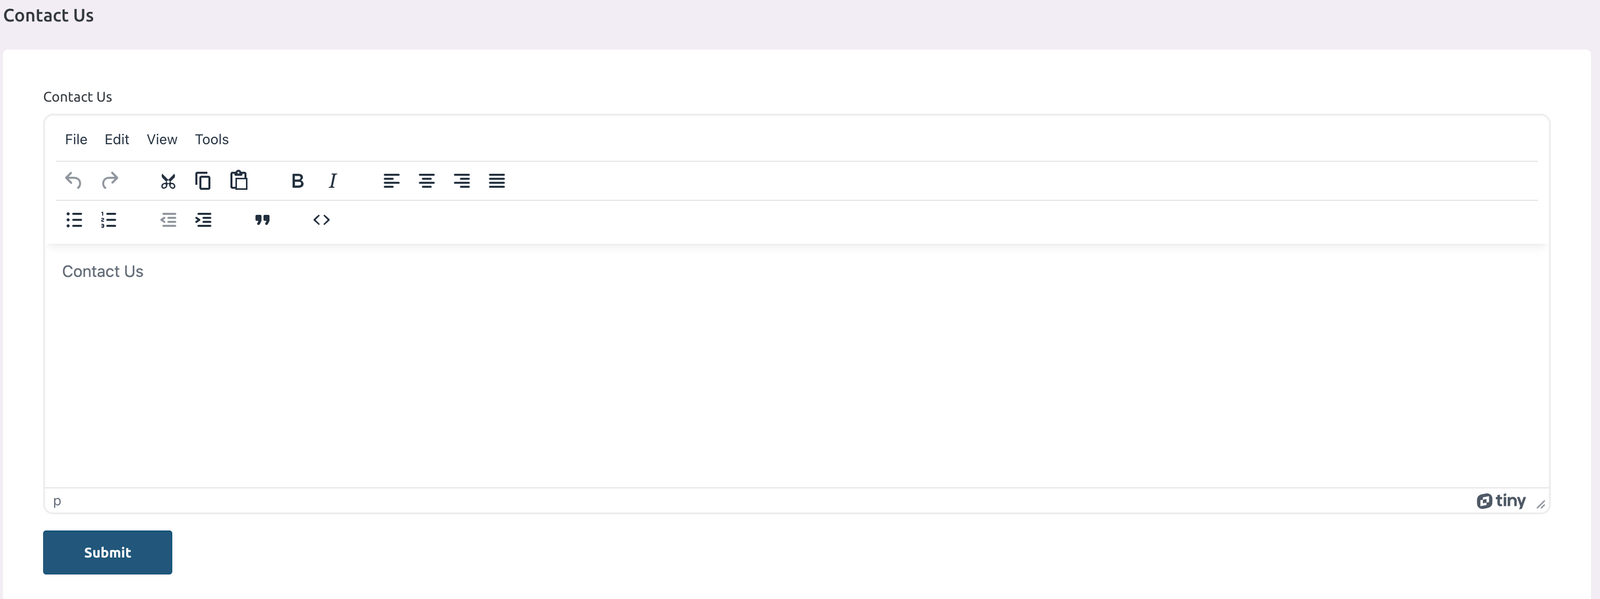1600x599 pixels.
Task: Click the Paste clipboard icon
Action: coord(239,181)
